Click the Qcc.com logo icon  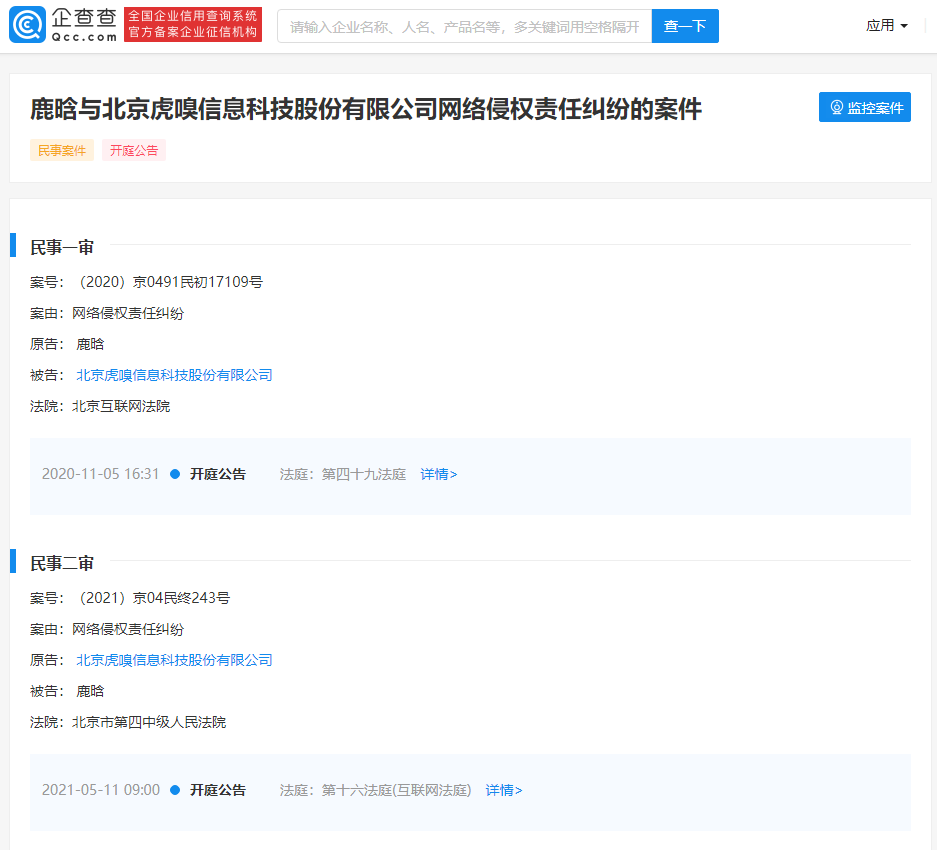click(27, 25)
